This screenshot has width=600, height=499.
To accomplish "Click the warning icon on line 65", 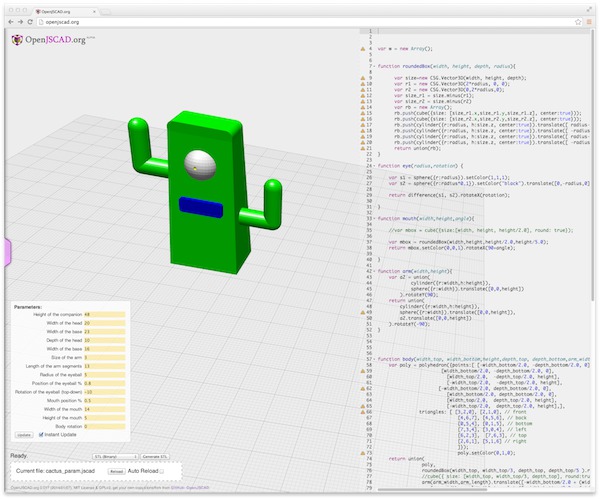I will click(x=363, y=406).
